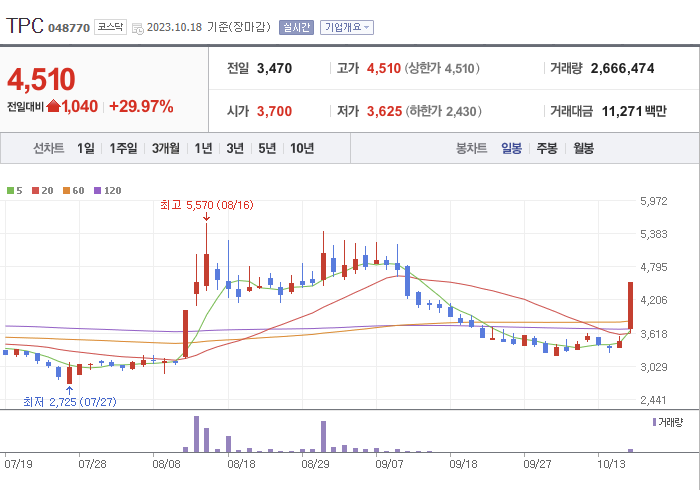
Task: Click the purple 120-day moving average swatch
Action: 97,191
